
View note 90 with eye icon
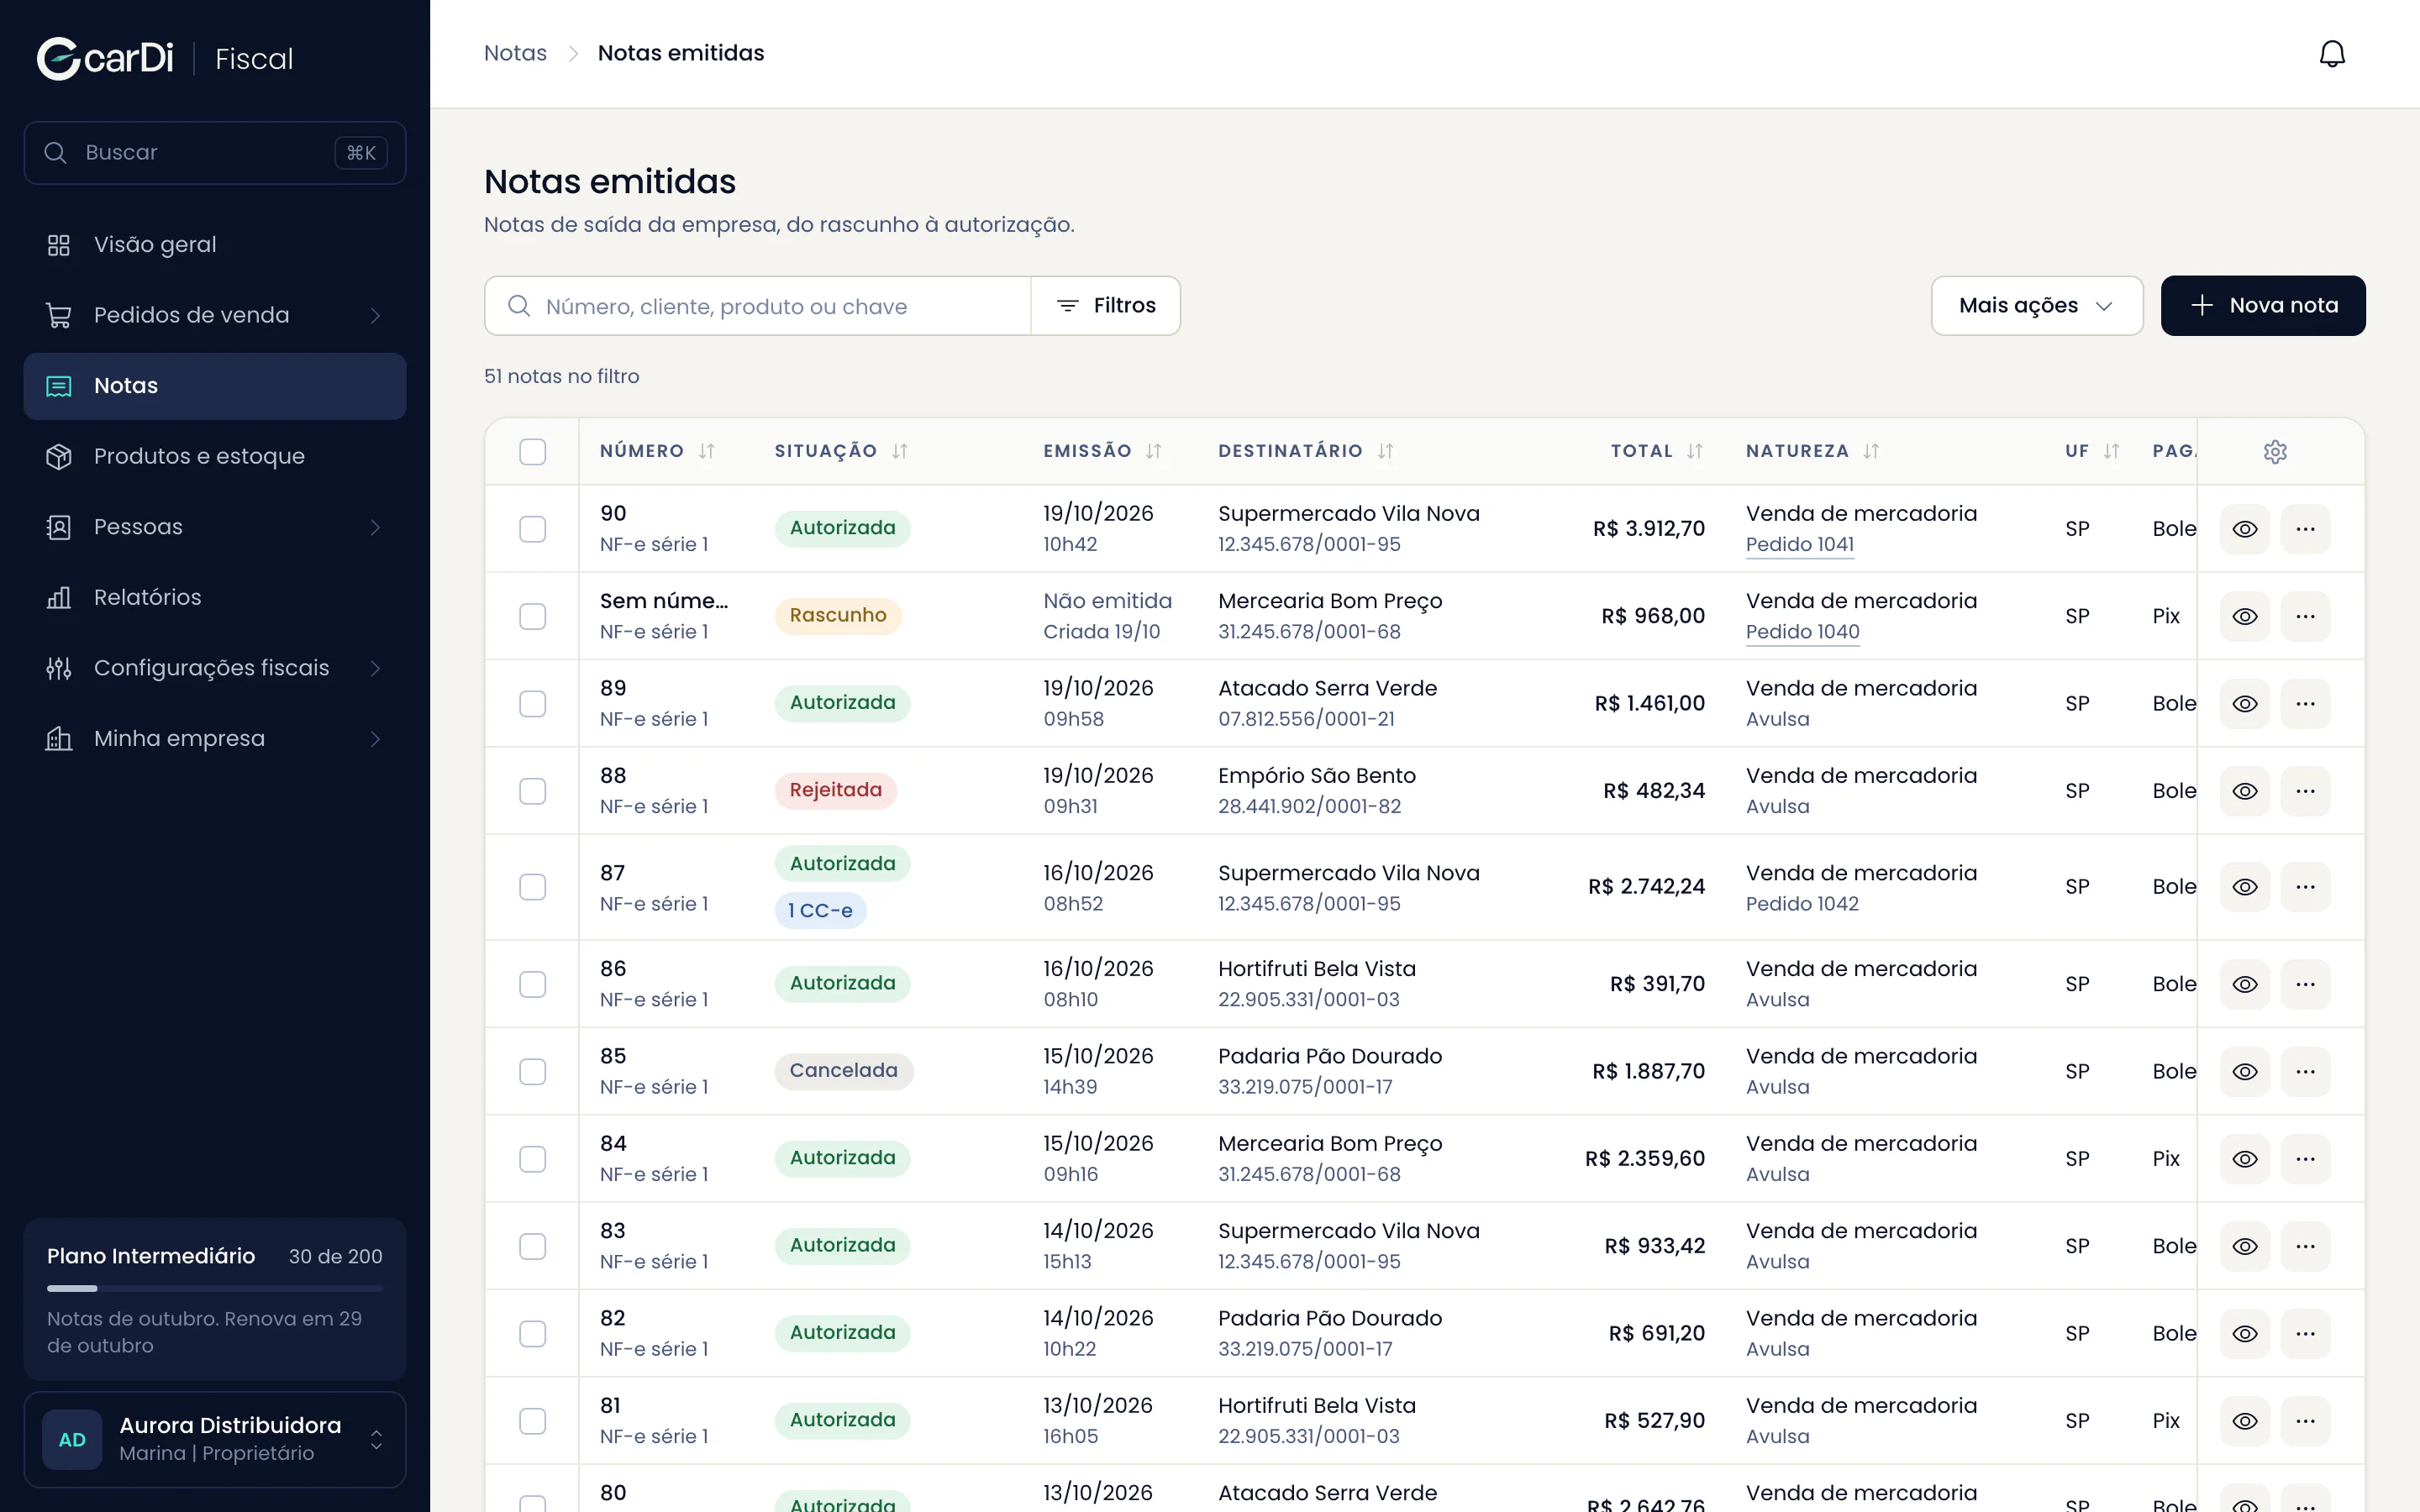2245,529
